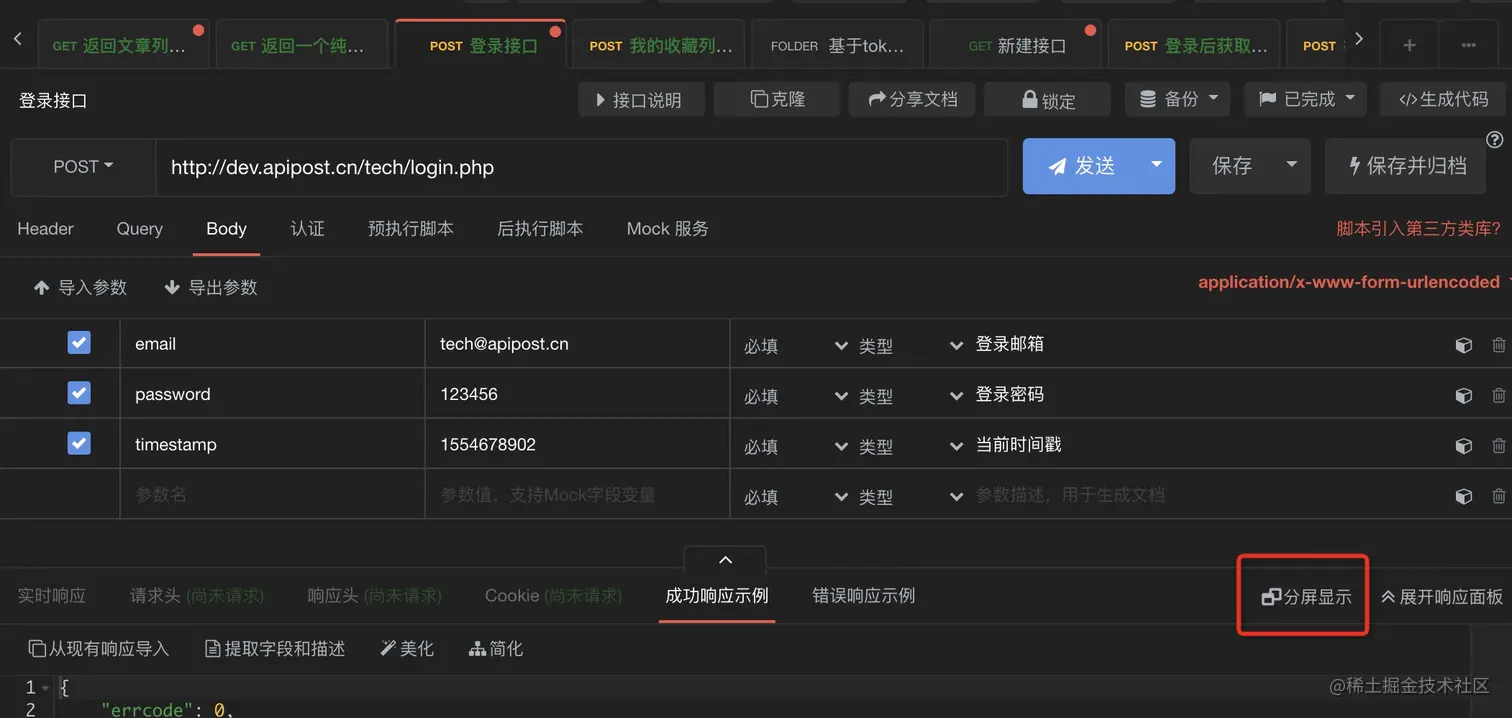
Task: Switch to the 后执行脚本 tab
Action: (x=540, y=229)
